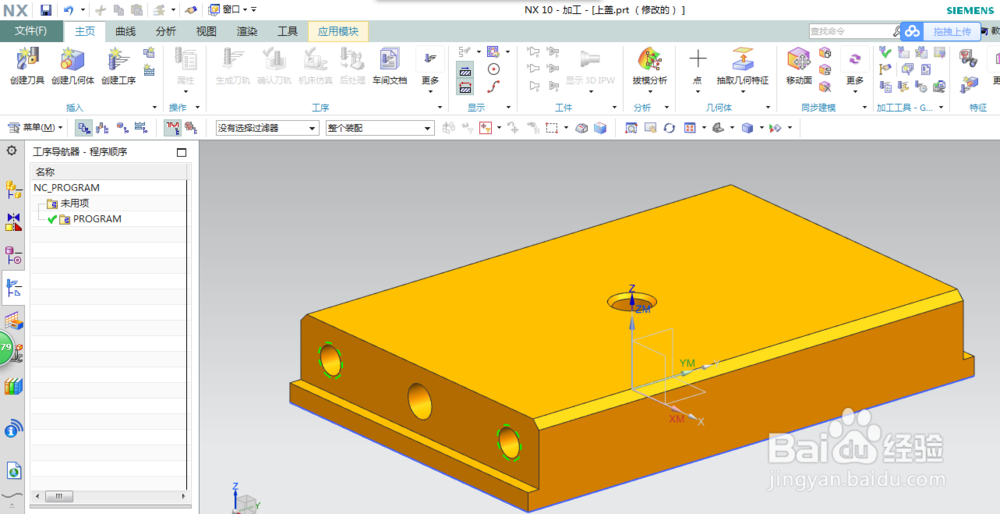Toggle the checkmark beside PROGRAM
The width and height of the screenshot is (1000, 514).
[52, 219]
